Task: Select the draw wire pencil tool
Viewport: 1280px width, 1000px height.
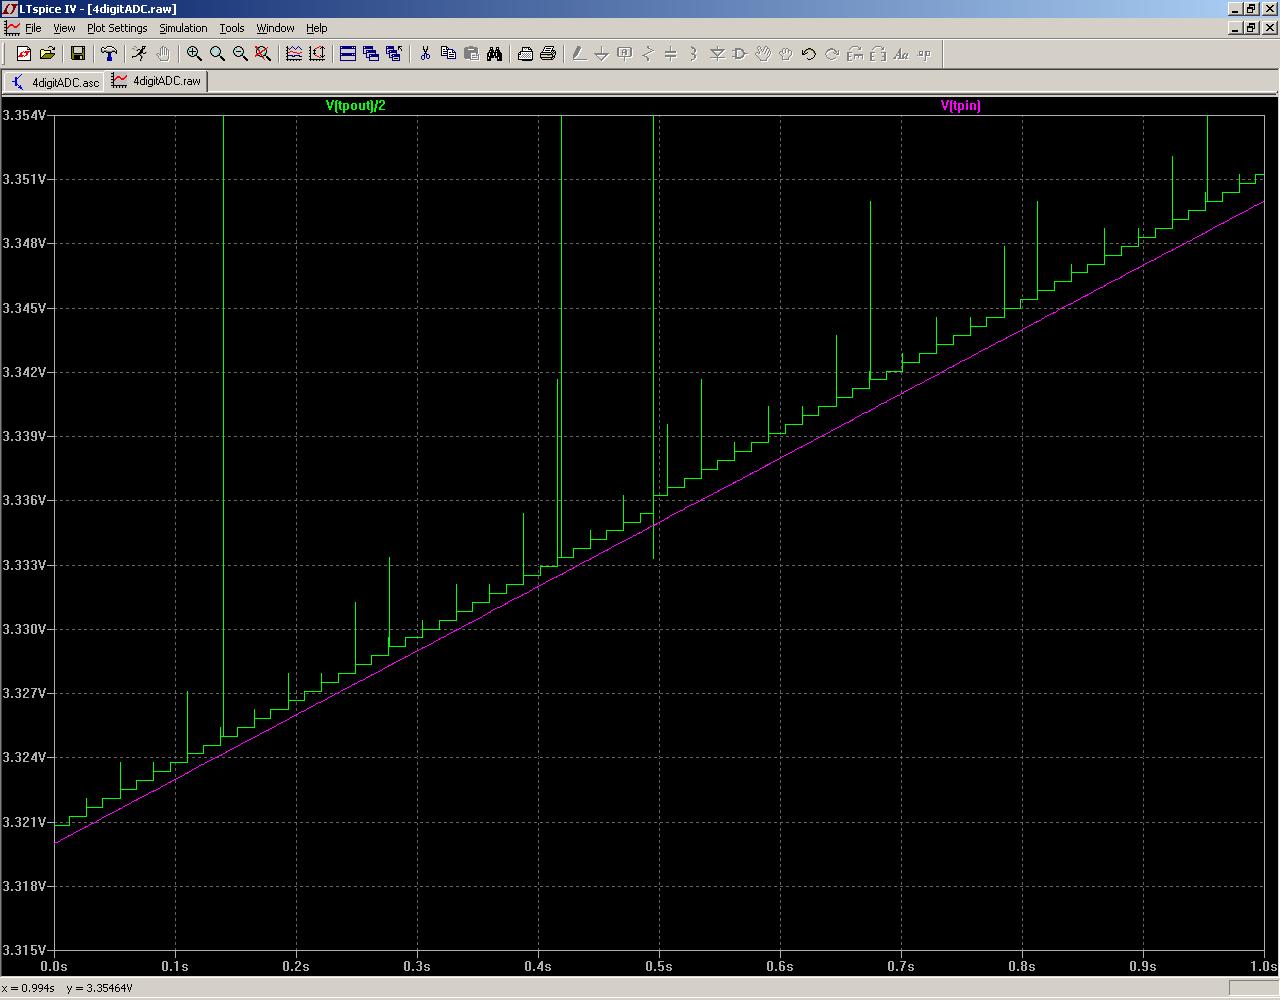Action: (x=579, y=54)
